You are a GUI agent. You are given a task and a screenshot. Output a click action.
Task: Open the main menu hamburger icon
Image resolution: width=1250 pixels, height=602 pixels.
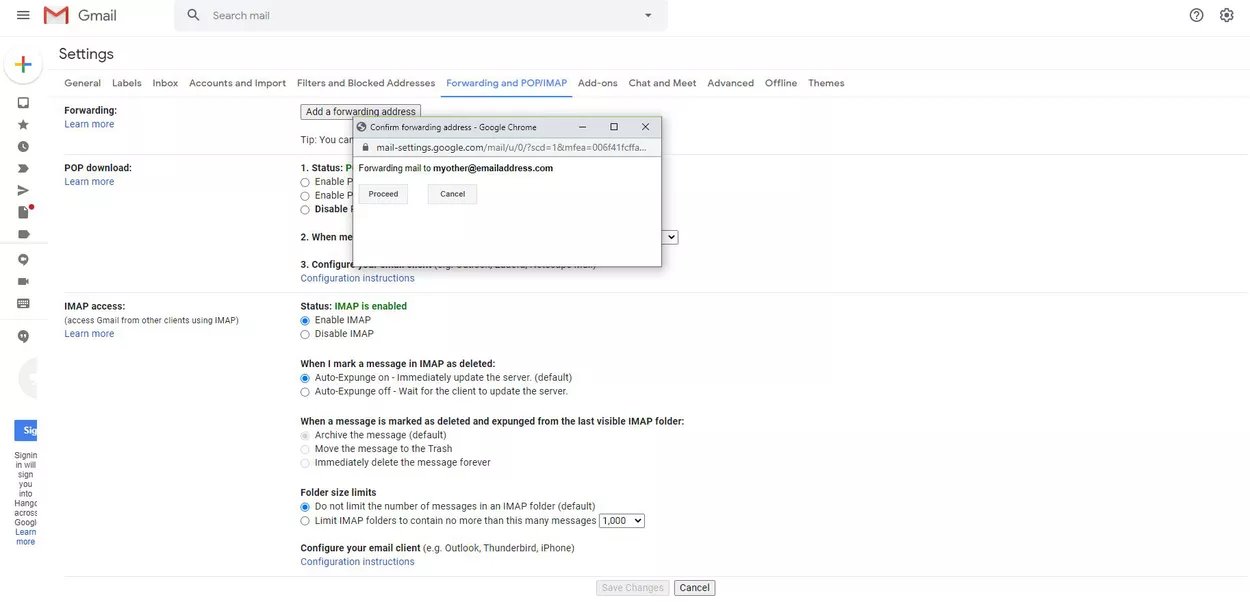(23, 15)
